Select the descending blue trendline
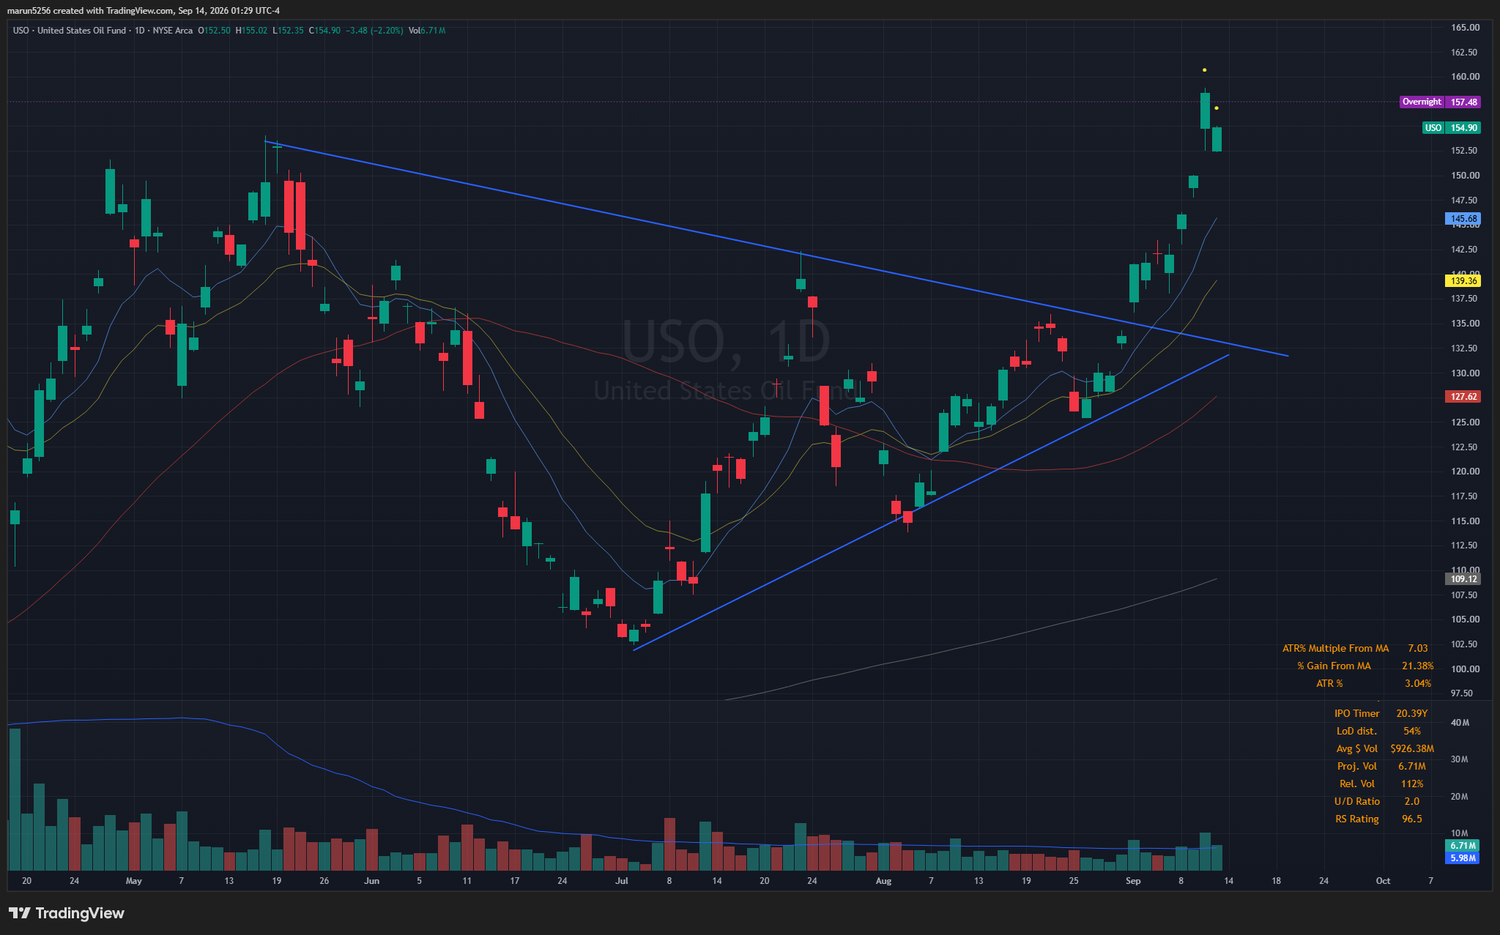This screenshot has width=1500, height=935. click(x=776, y=249)
